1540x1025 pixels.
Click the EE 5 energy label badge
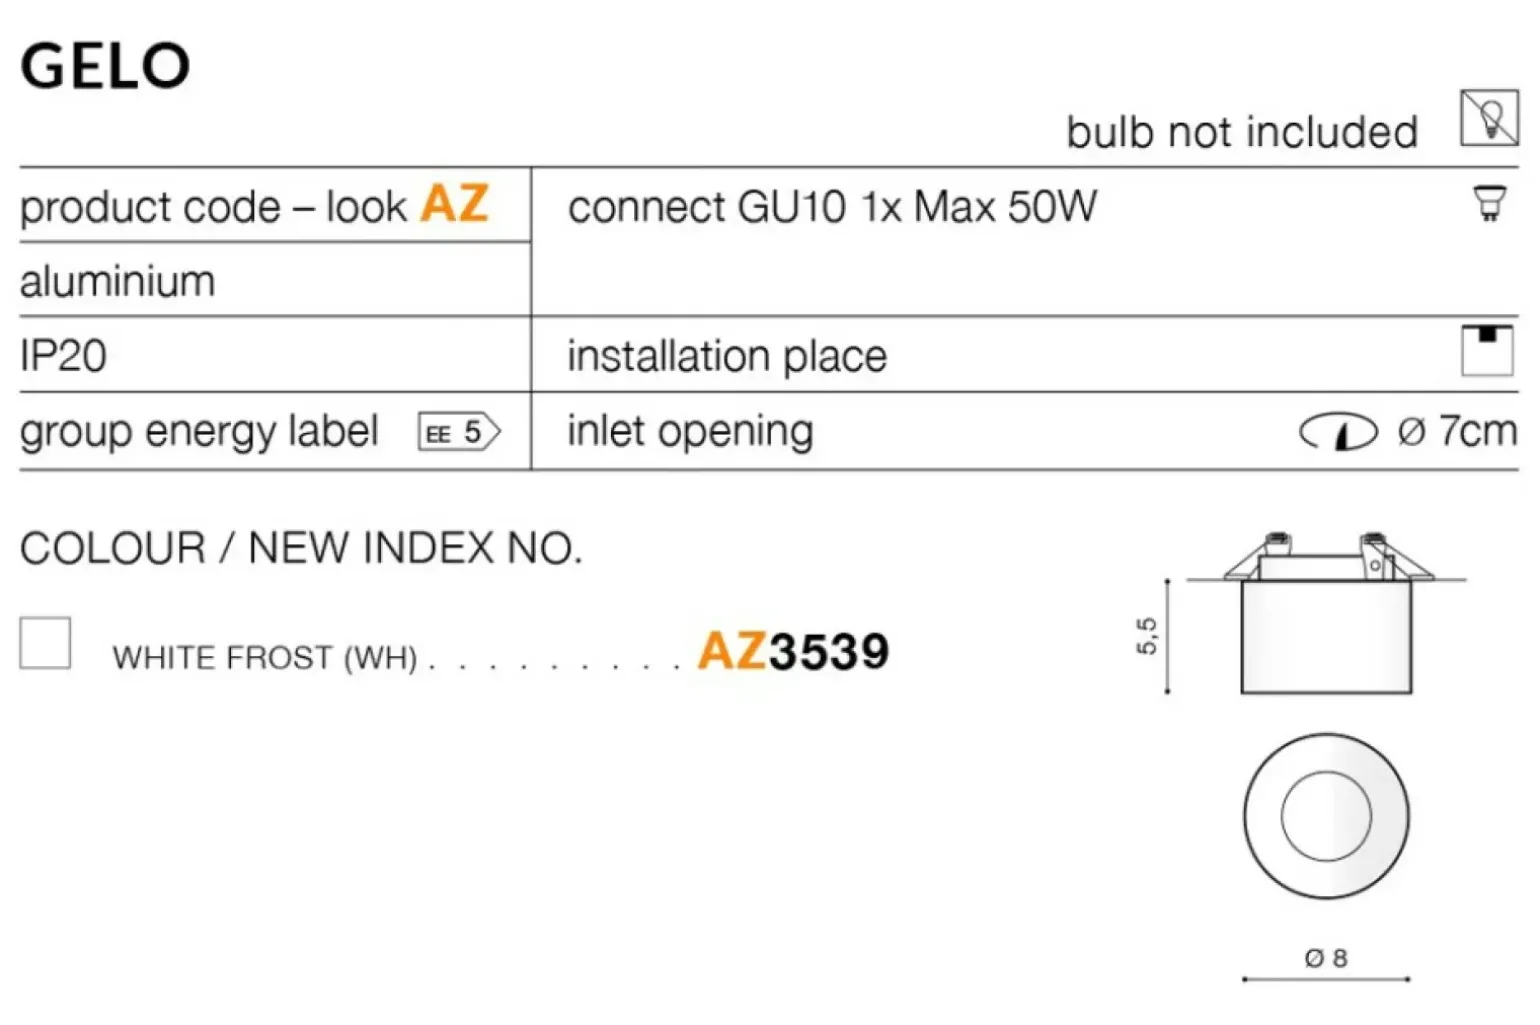coord(458,432)
